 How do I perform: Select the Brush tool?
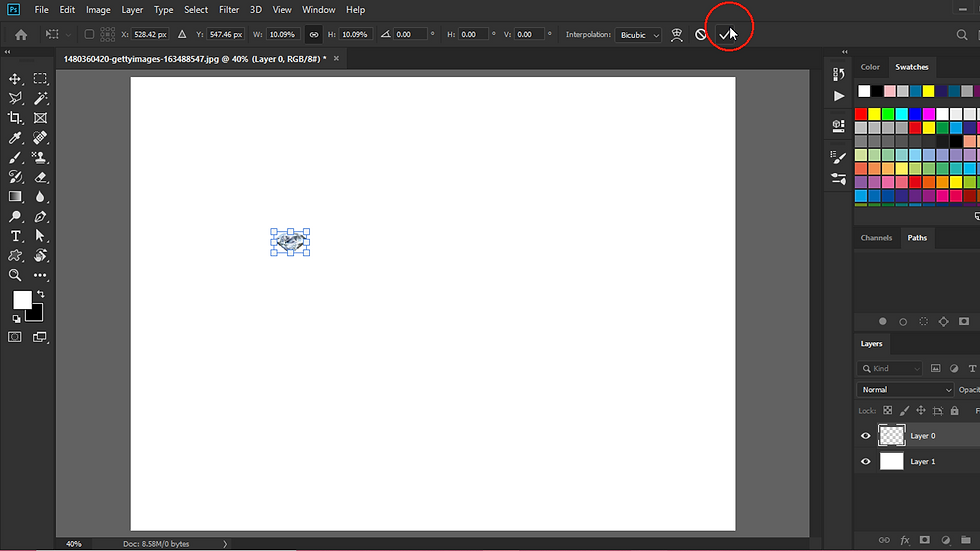(15, 157)
